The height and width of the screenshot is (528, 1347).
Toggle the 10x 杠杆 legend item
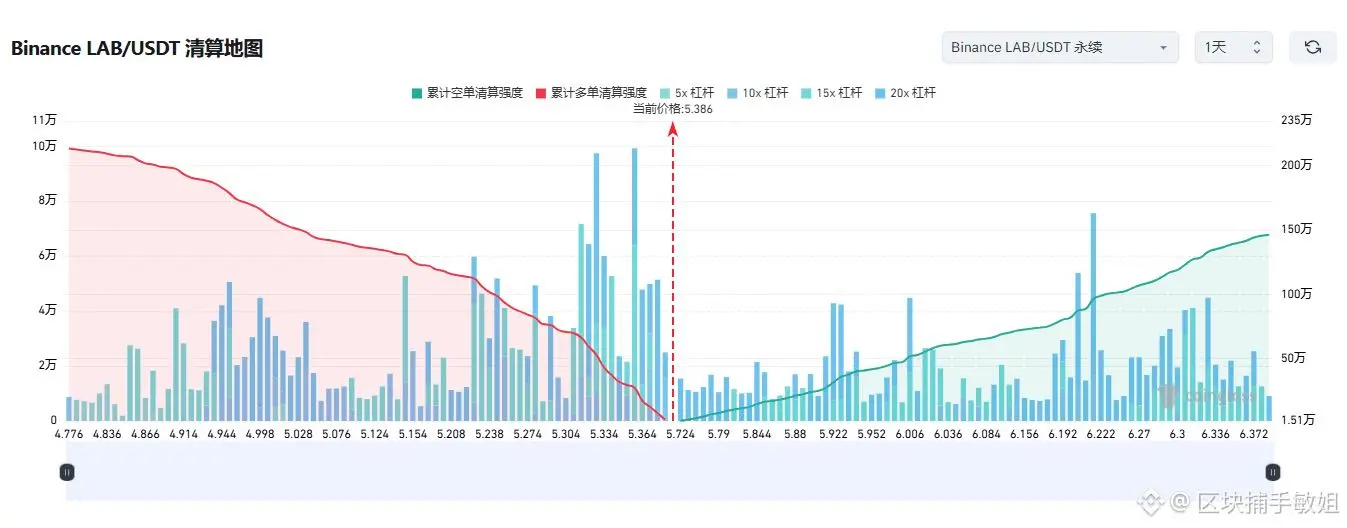tap(760, 93)
